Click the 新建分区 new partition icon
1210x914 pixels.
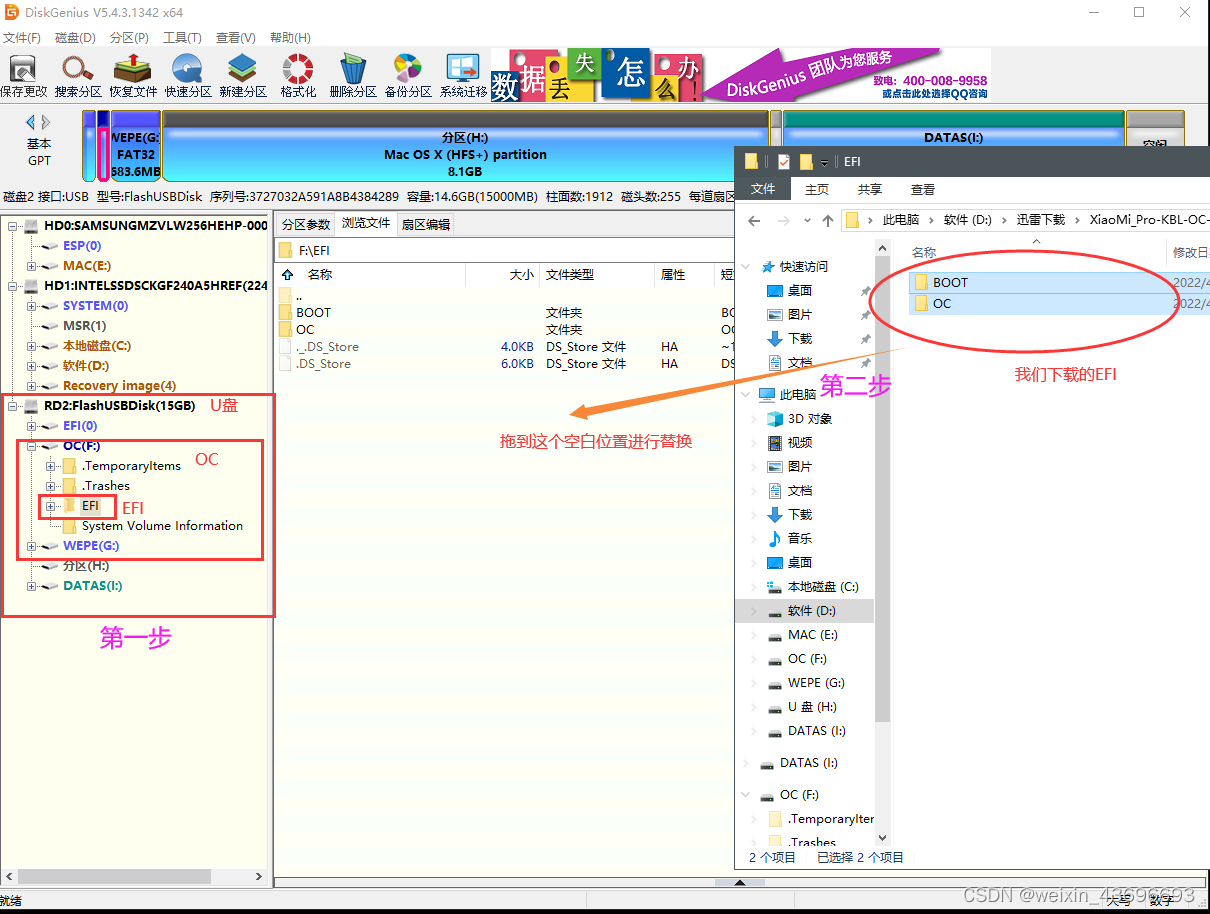tap(243, 76)
